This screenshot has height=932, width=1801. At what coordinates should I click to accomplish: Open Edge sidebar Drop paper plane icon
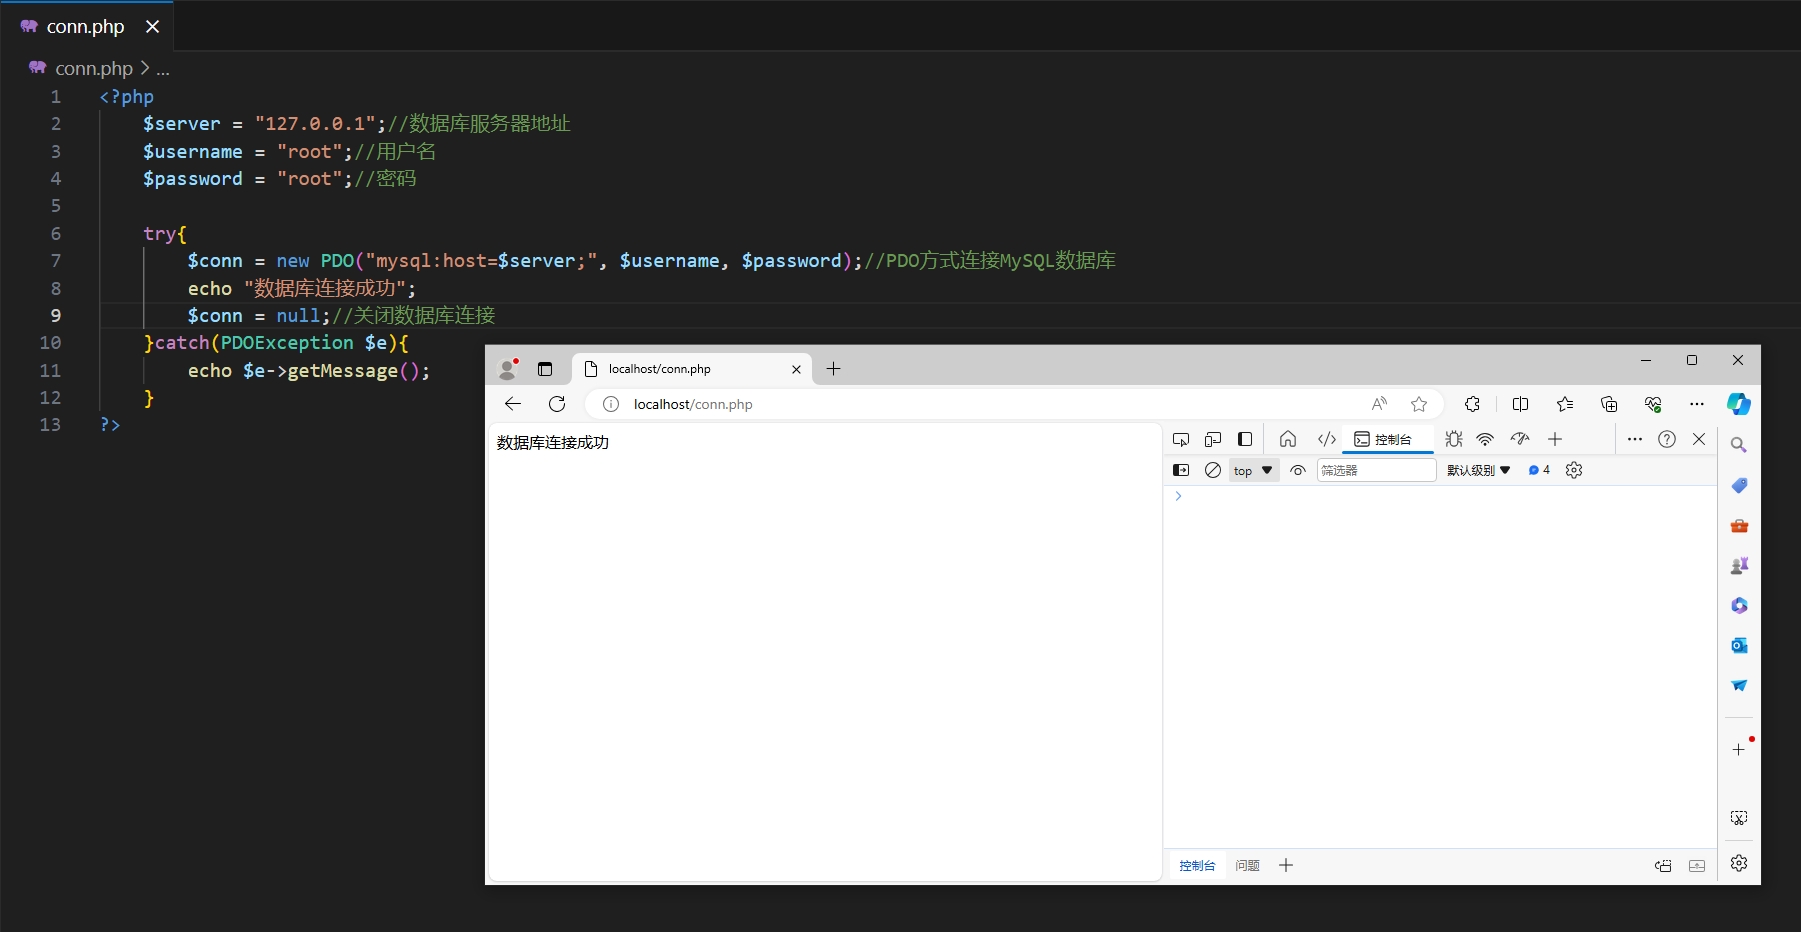click(x=1739, y=685)
